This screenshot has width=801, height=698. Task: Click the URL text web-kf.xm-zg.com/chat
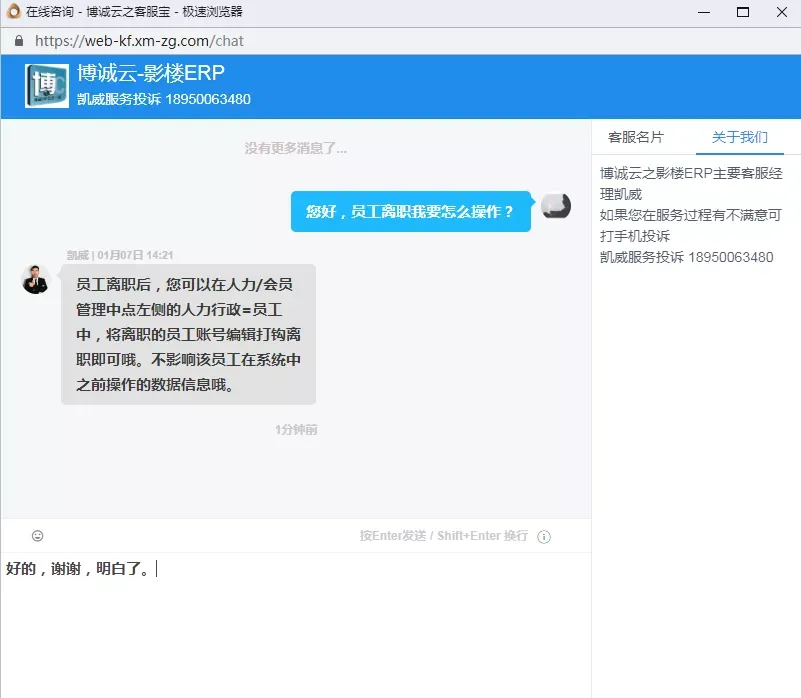click(x=139, y=41)
